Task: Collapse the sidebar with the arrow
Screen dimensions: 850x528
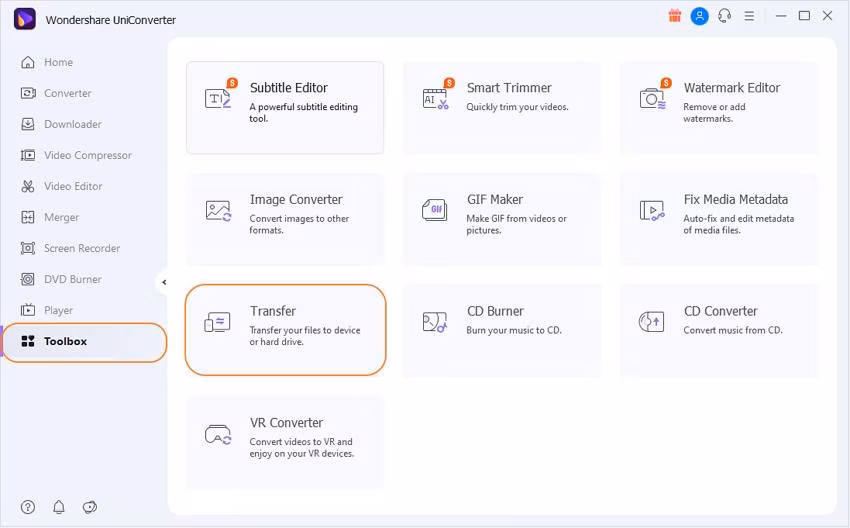Action: 164,282
